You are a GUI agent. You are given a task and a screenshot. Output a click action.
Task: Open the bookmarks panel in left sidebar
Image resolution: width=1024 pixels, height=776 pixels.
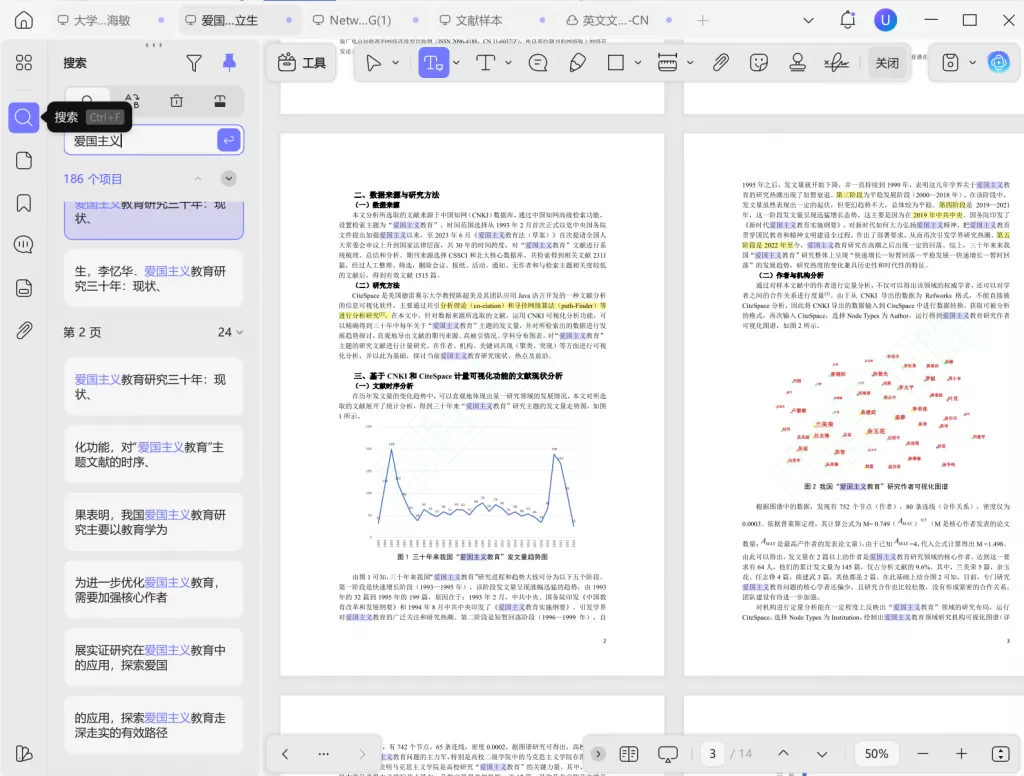pyautogui.click(x=24, y=203)
